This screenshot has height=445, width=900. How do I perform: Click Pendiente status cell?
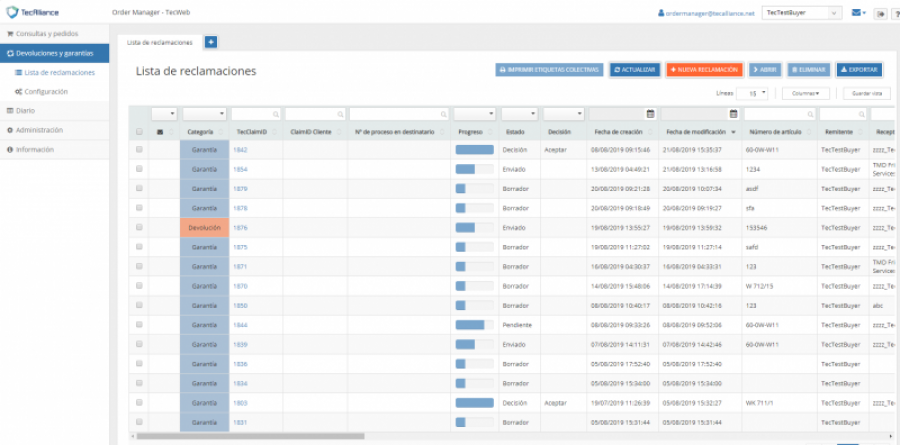click(517, 325)
